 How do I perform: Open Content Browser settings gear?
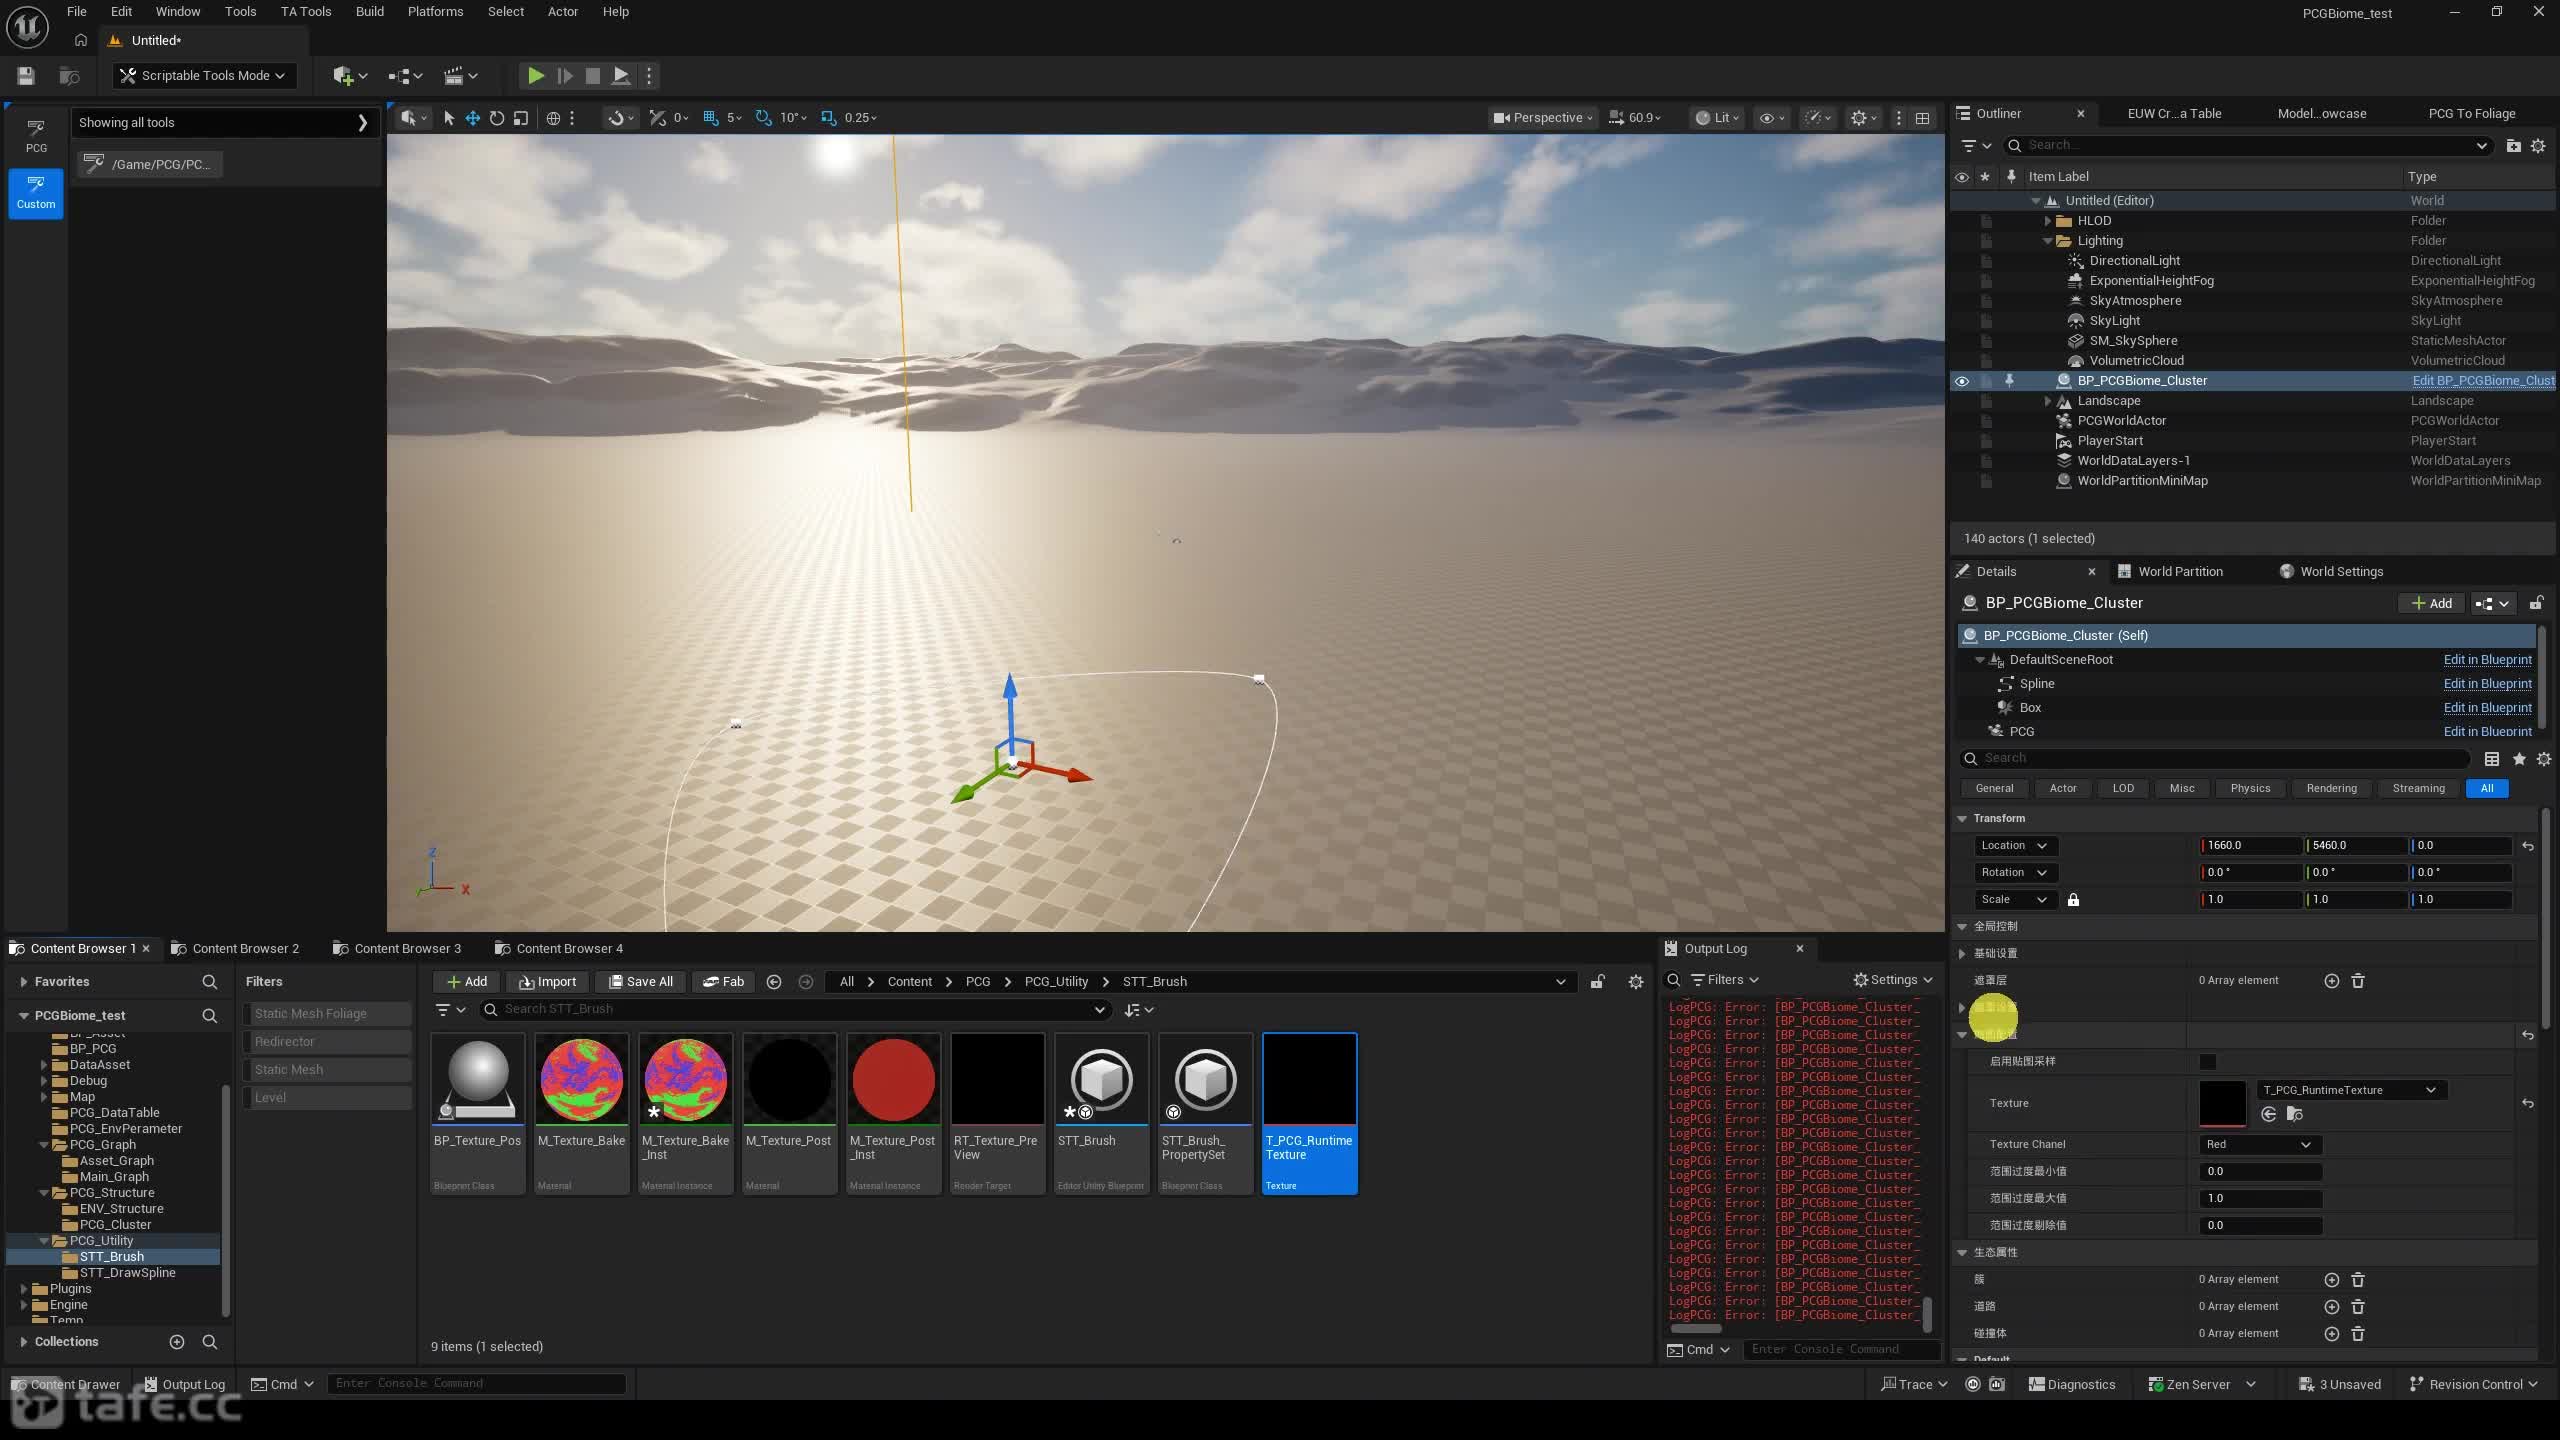[1636, 982]
